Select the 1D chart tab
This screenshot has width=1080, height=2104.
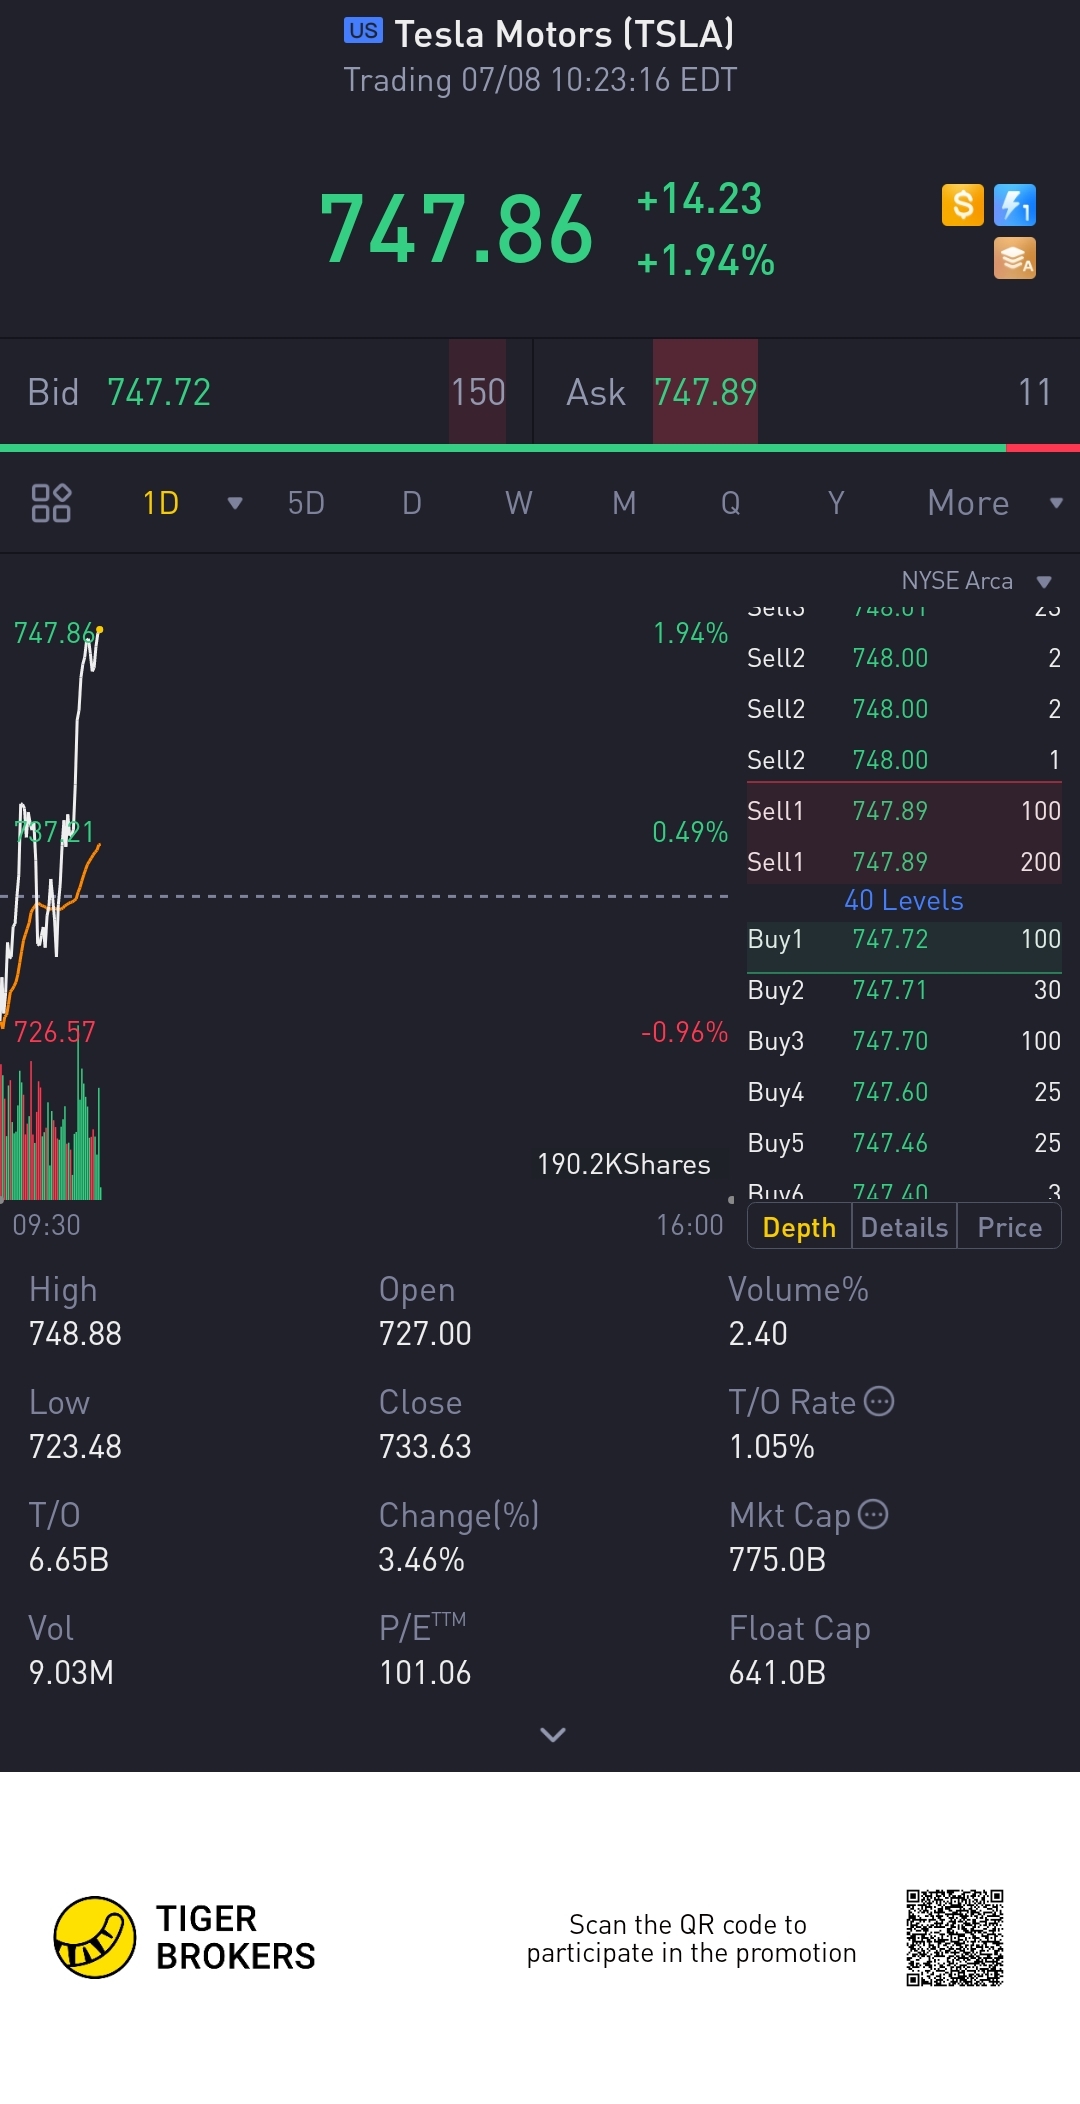pos(161,503)
